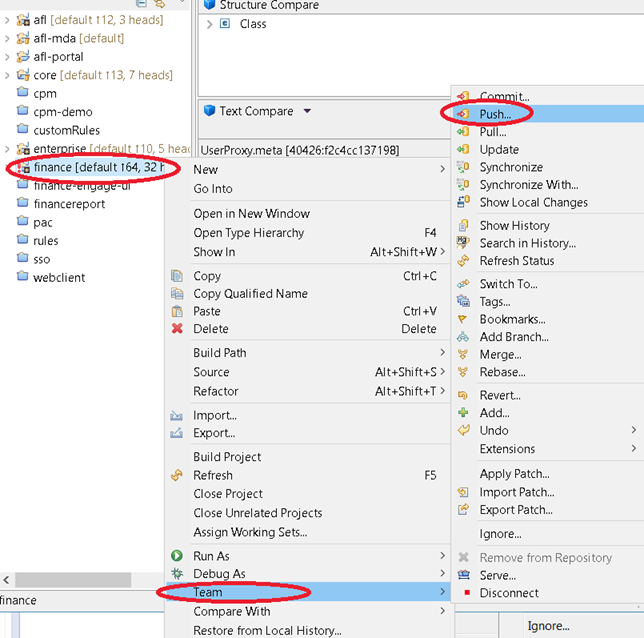Click the Add Branch icon
Viewport: 644px width, 638px height.
463,337
